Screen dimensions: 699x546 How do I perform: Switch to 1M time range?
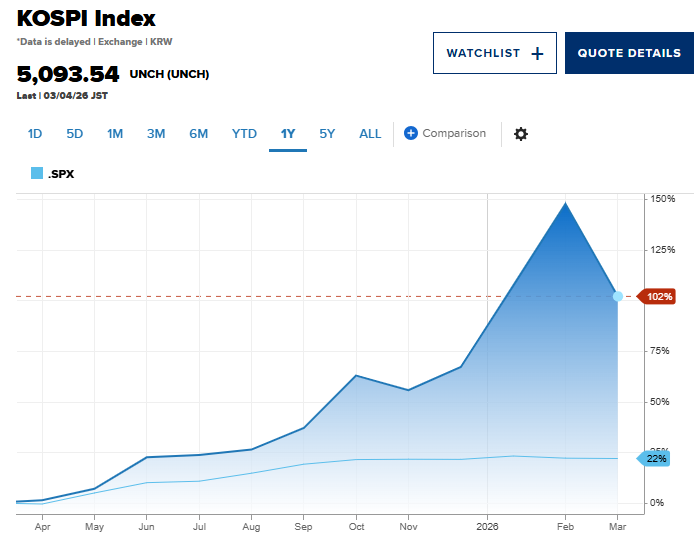[115, 134]
